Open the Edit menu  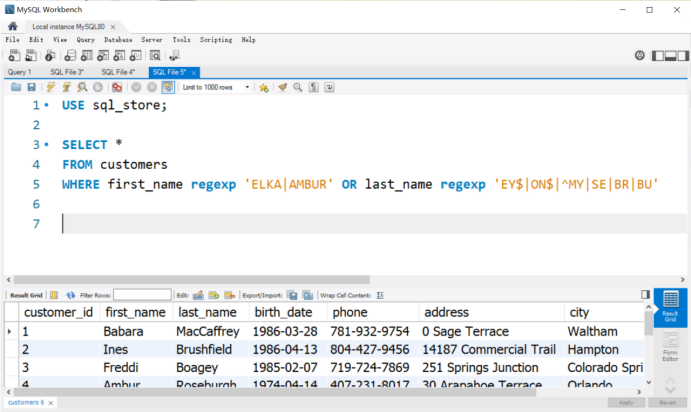36,40
